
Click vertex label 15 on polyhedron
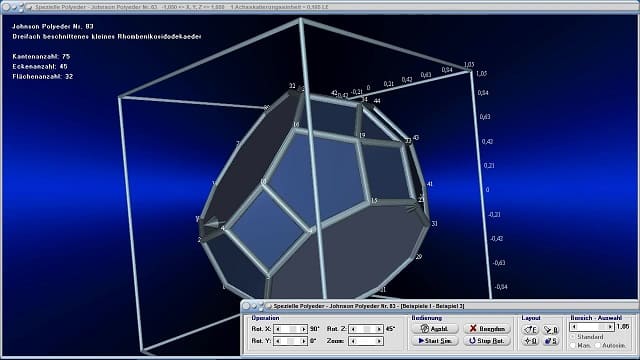pos(374,201)
